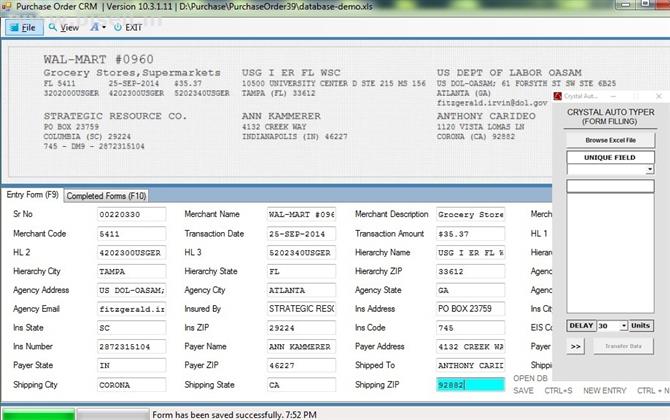Click the fitzgerald.irvin@dol.gov email text
Image resolution: width=670 pixels, height=420 pixels.
[x=492, y=103]
